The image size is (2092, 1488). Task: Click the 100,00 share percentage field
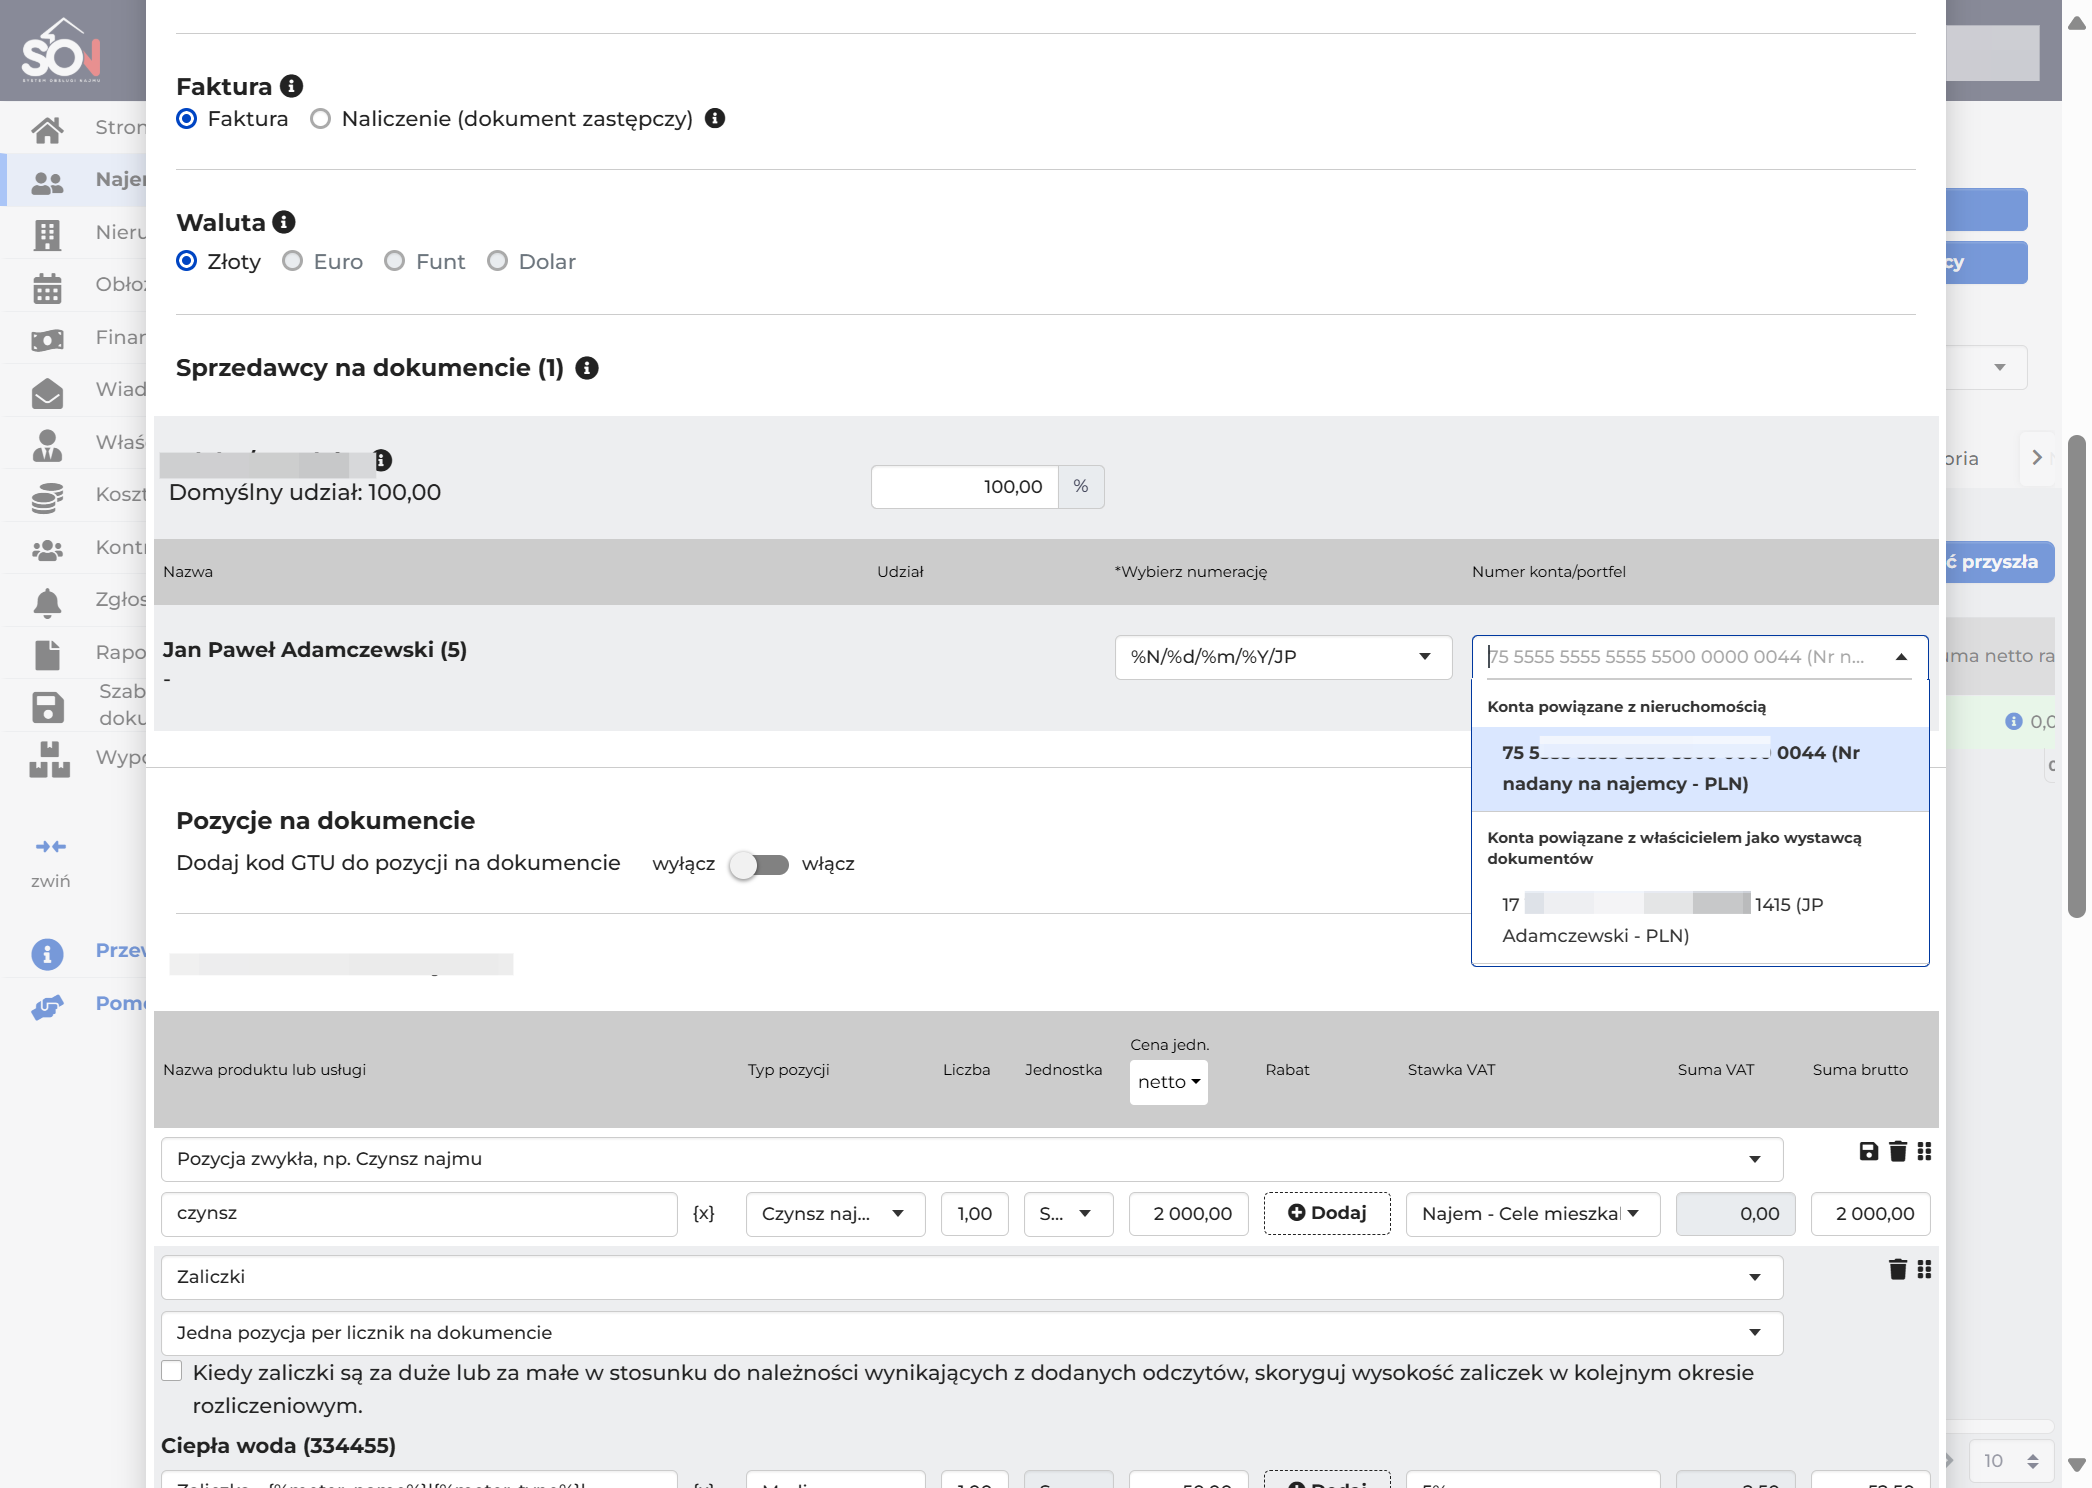coord(964,487)
